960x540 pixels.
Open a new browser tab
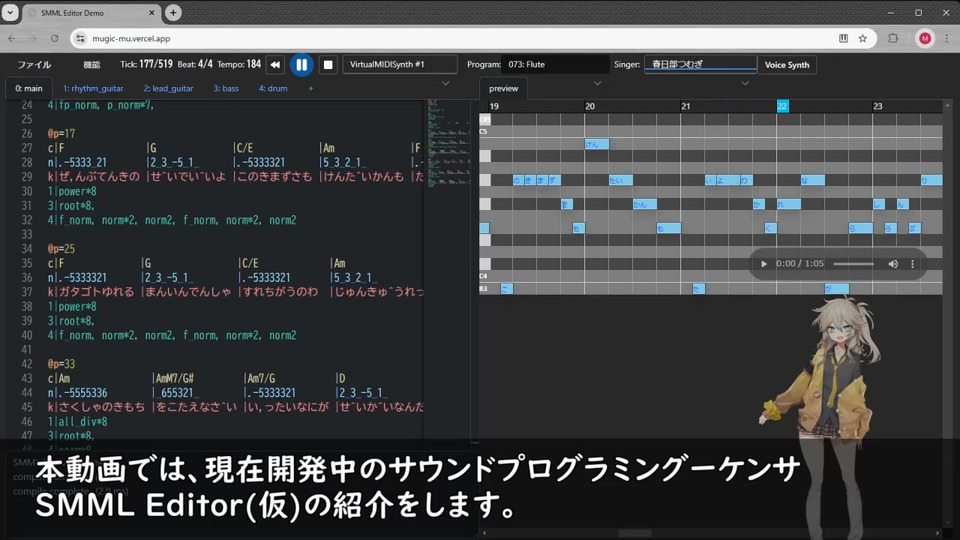tap(173, 12)
